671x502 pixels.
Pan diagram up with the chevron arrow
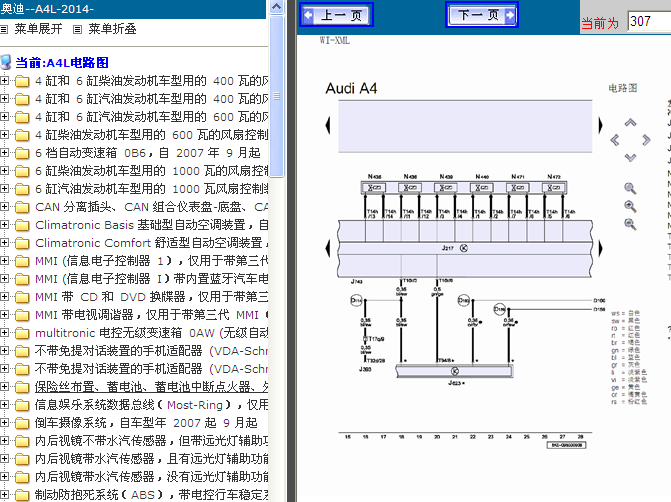click(630, 123)
